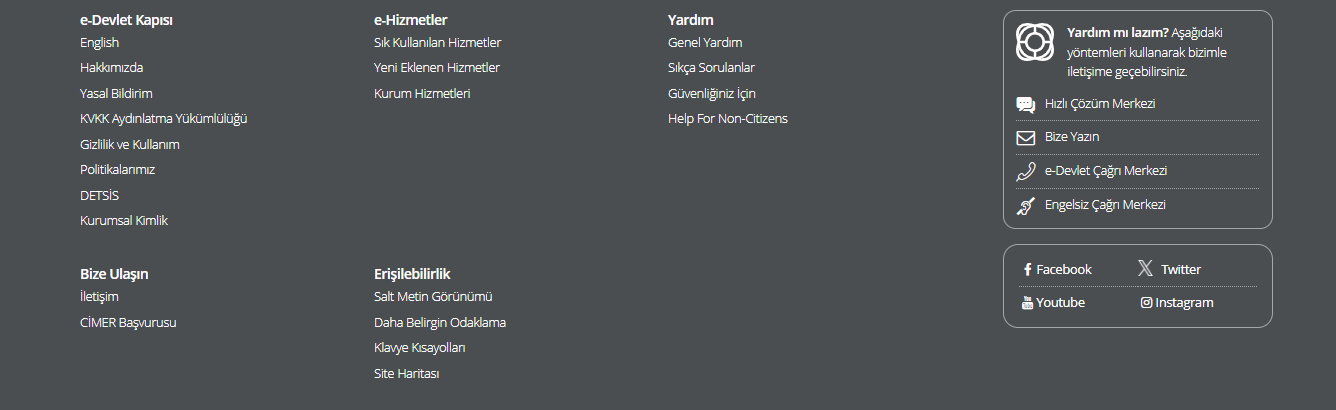Go to KVKK Aydınlatma Yükümlülüğü
This screenshot has height=410, width=1336.
click(x=163, y=119)
